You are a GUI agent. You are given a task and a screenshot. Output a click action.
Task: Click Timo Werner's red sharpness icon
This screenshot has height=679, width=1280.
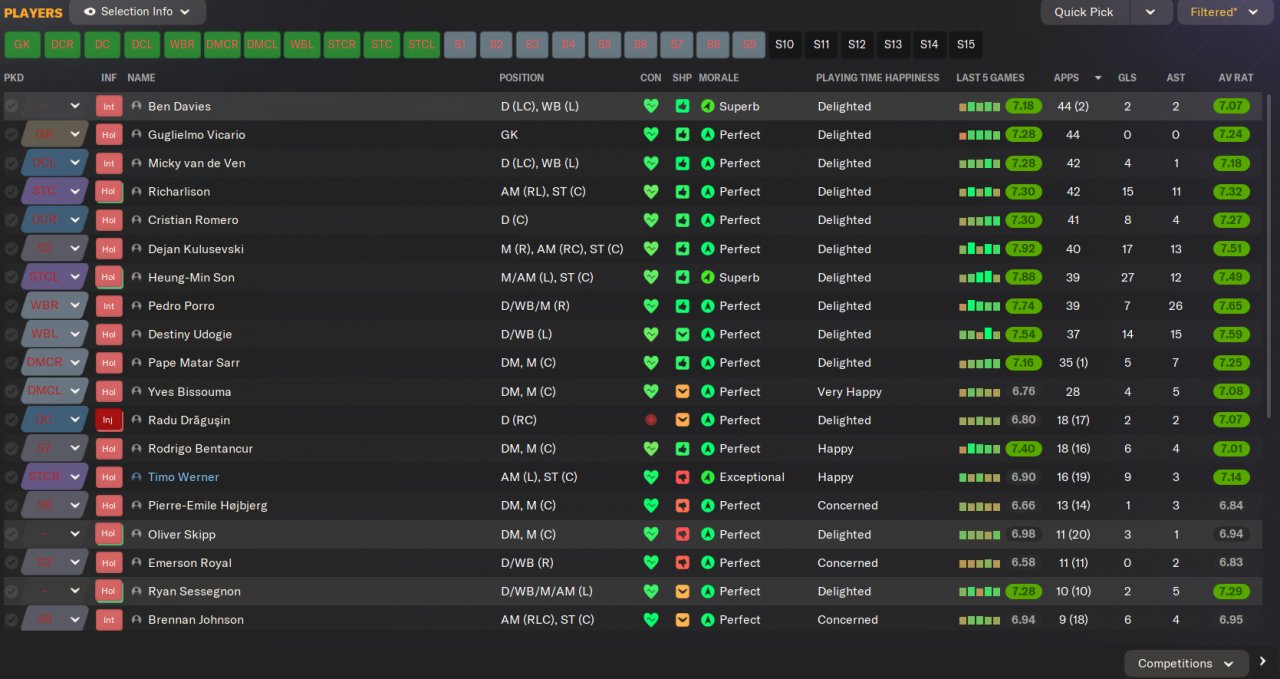tap(682, 477)
